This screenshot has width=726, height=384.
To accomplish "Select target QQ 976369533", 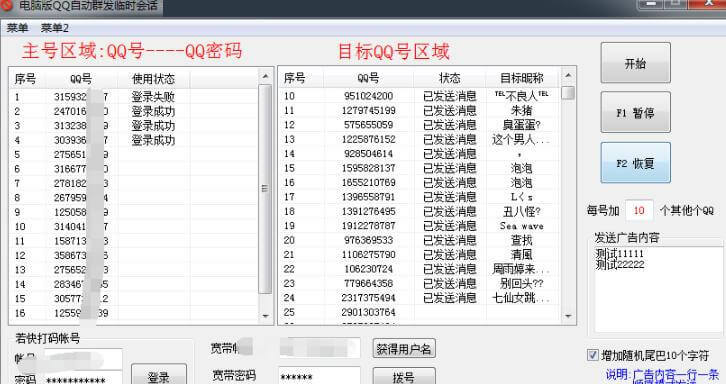I will click(369, 240).
